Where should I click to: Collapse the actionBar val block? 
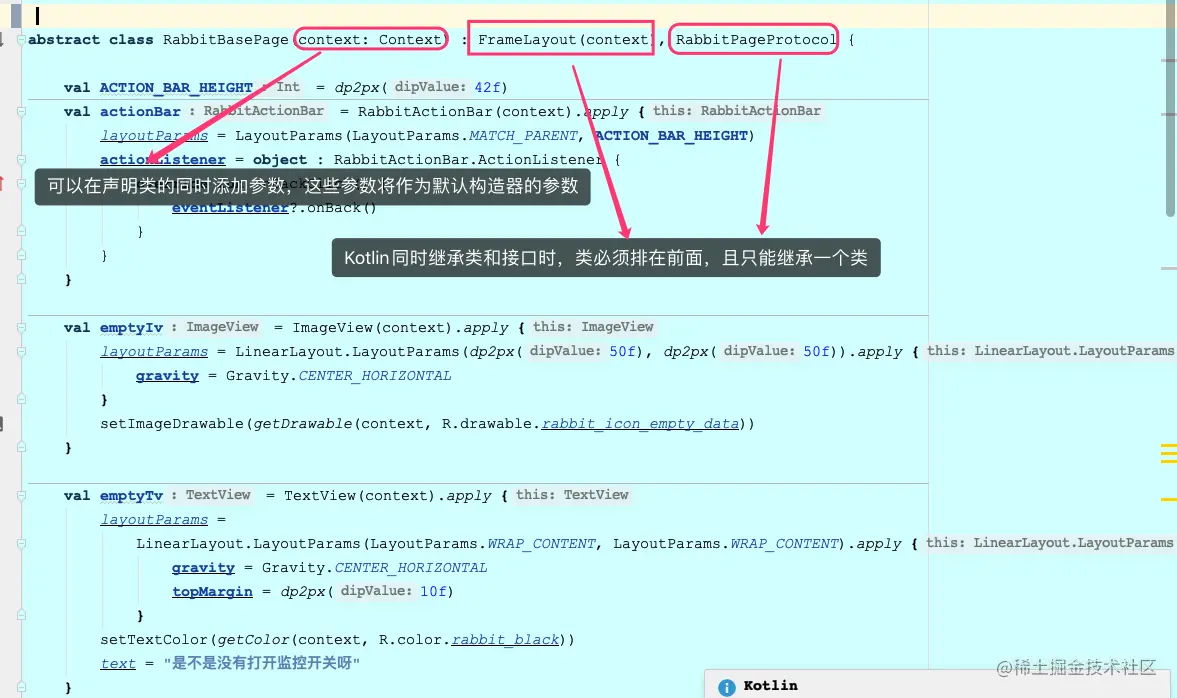[21, 112]
